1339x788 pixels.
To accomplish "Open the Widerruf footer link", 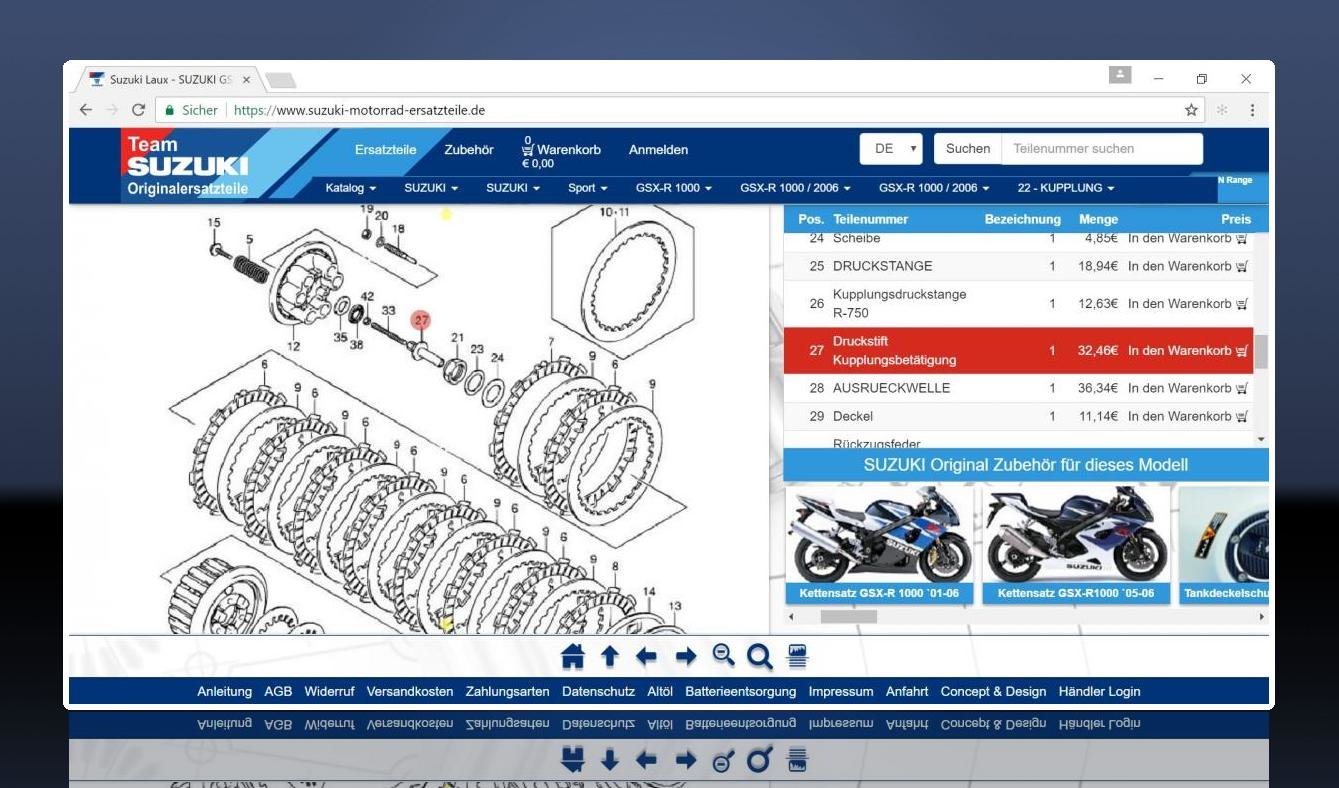I will click(329, 692).
